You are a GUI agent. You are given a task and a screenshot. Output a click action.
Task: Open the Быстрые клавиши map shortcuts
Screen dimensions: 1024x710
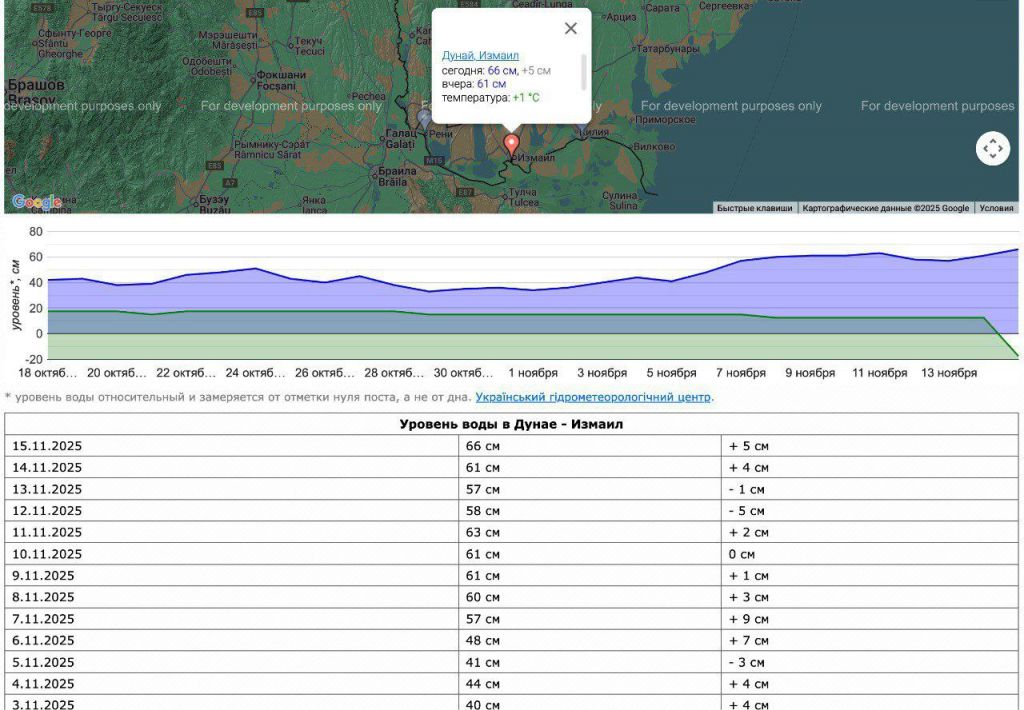[755, 208]
